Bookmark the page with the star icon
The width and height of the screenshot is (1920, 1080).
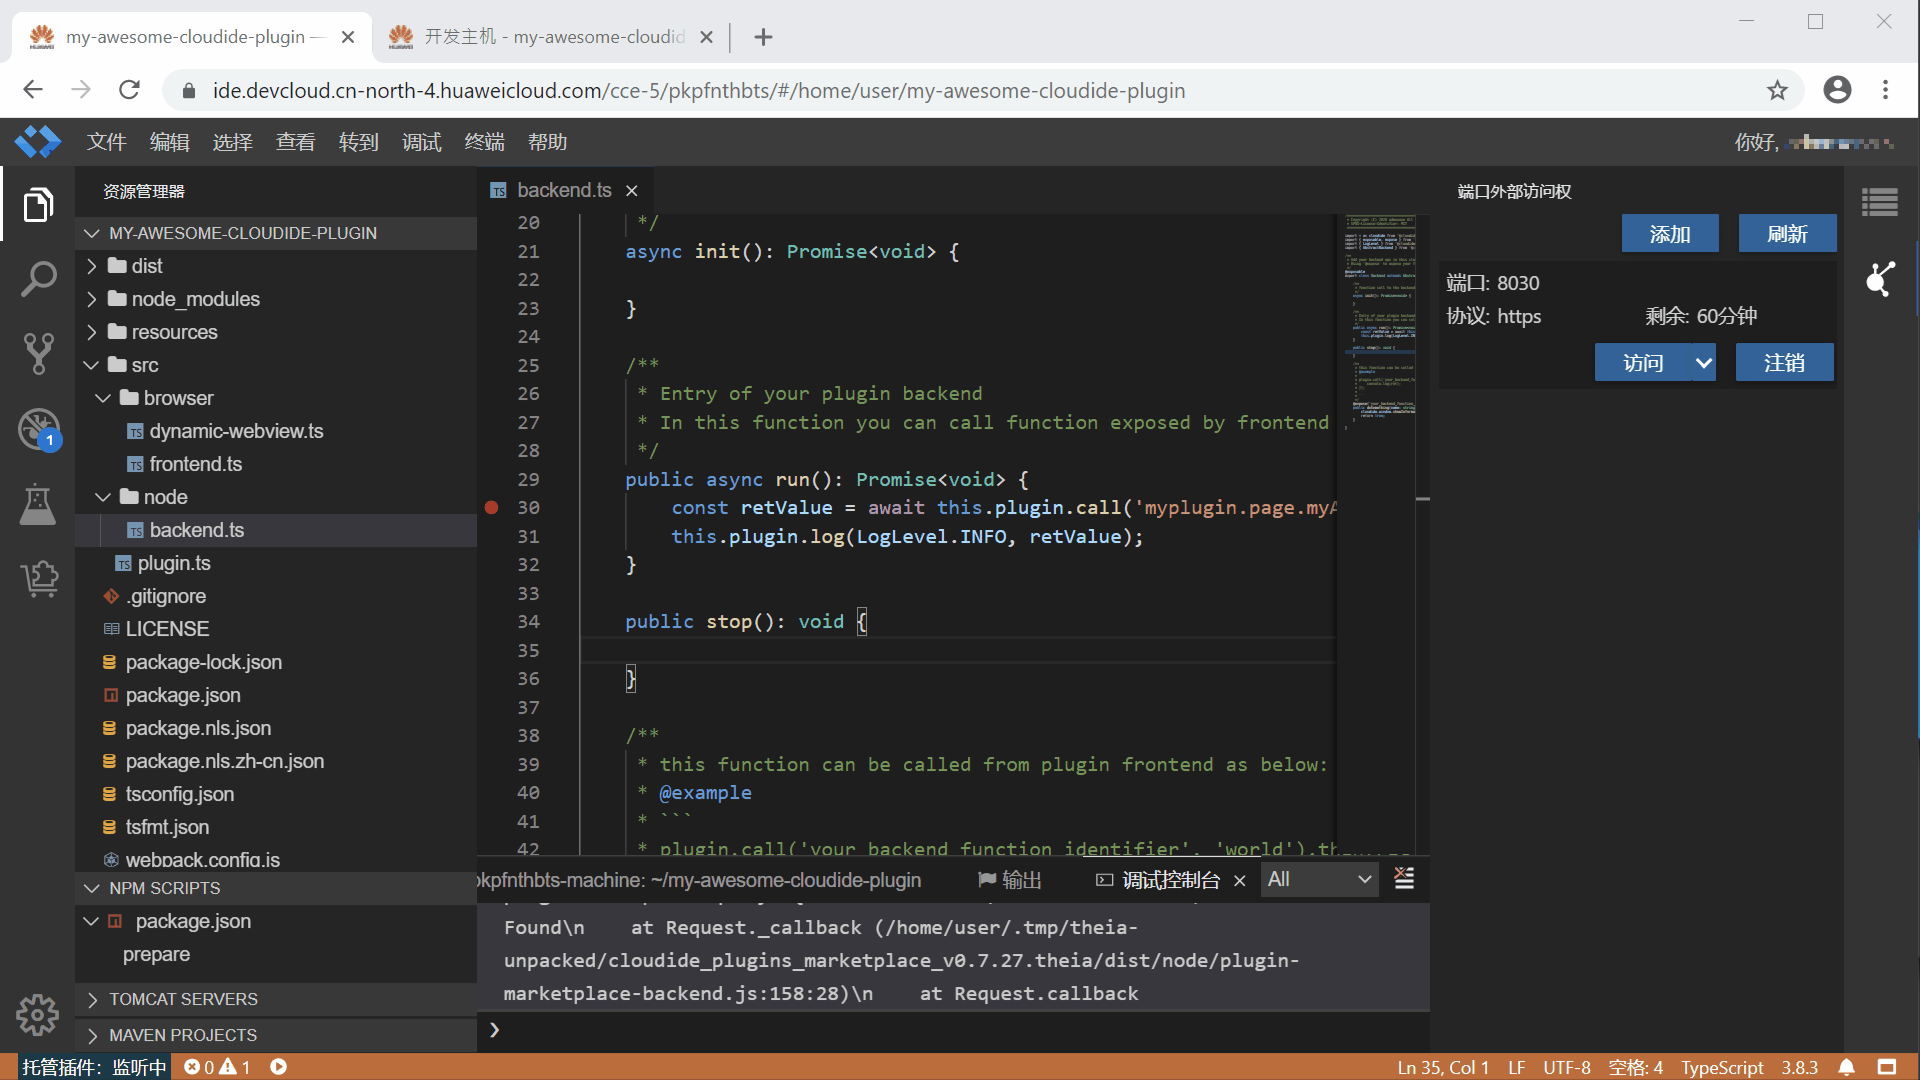coord(1777,90)
